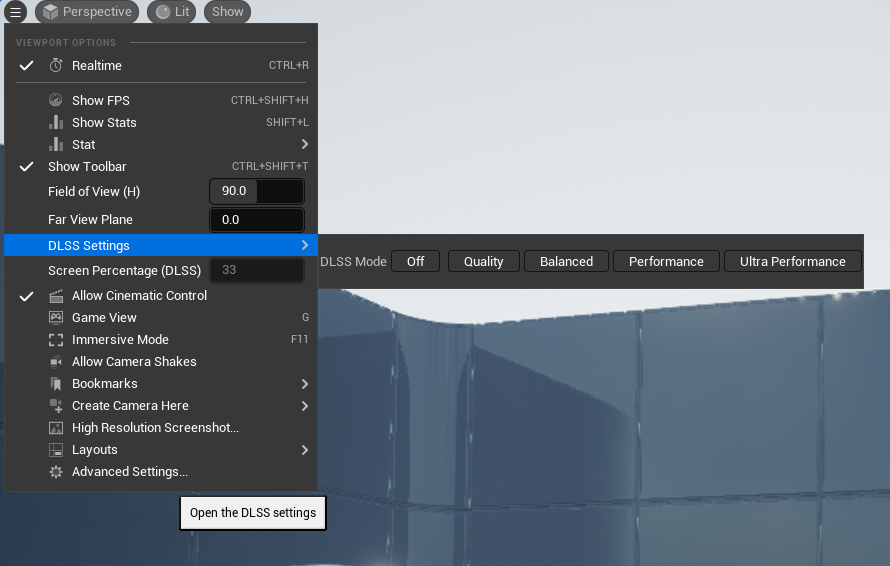Viewport: 890px width, 566px height.
Task: Click the High Resolution Screenshot image icon
Action: (56, 427)
